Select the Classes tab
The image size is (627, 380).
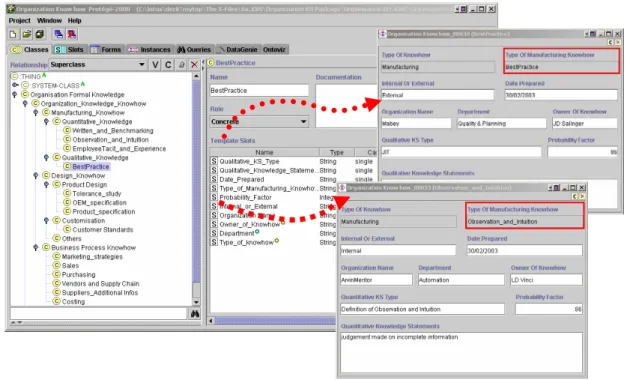tap(30, 50)
